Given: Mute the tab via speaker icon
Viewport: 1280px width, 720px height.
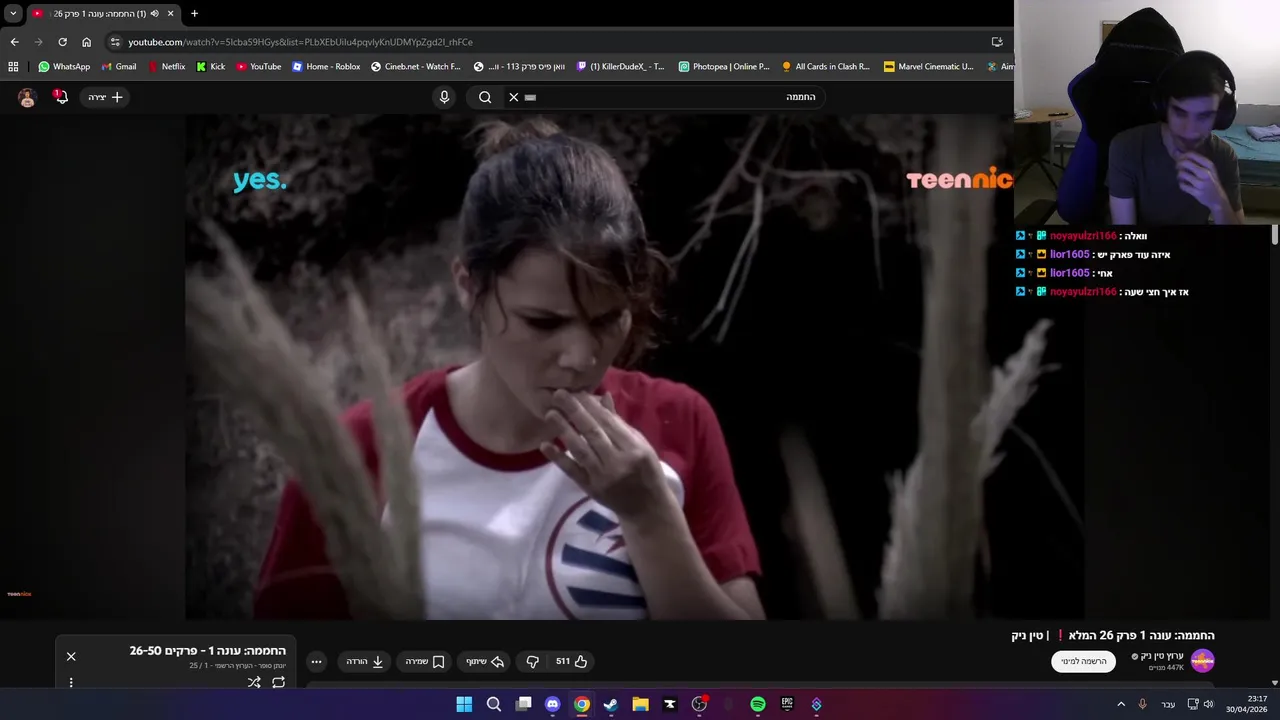Looking at the screenshot, I should pos(154,14).
